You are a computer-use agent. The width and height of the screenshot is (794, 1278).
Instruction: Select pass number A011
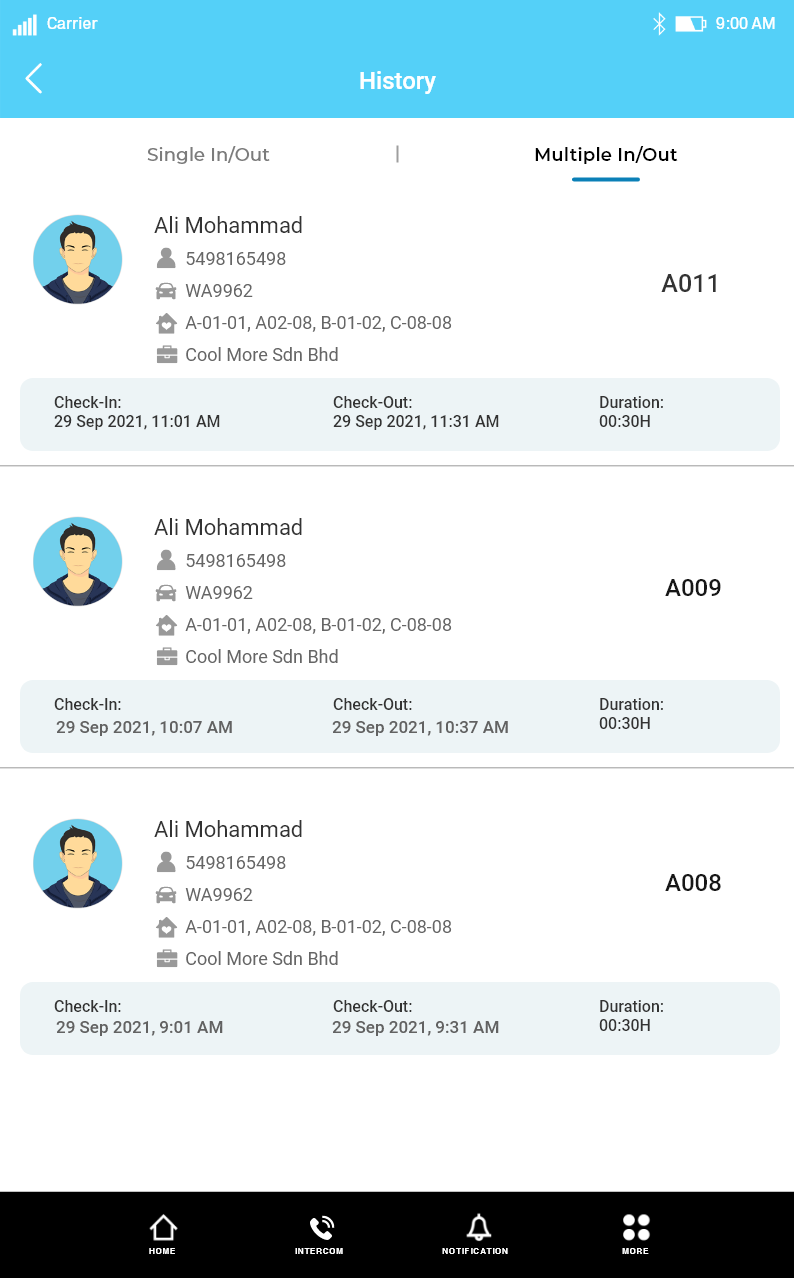[691, 284]
